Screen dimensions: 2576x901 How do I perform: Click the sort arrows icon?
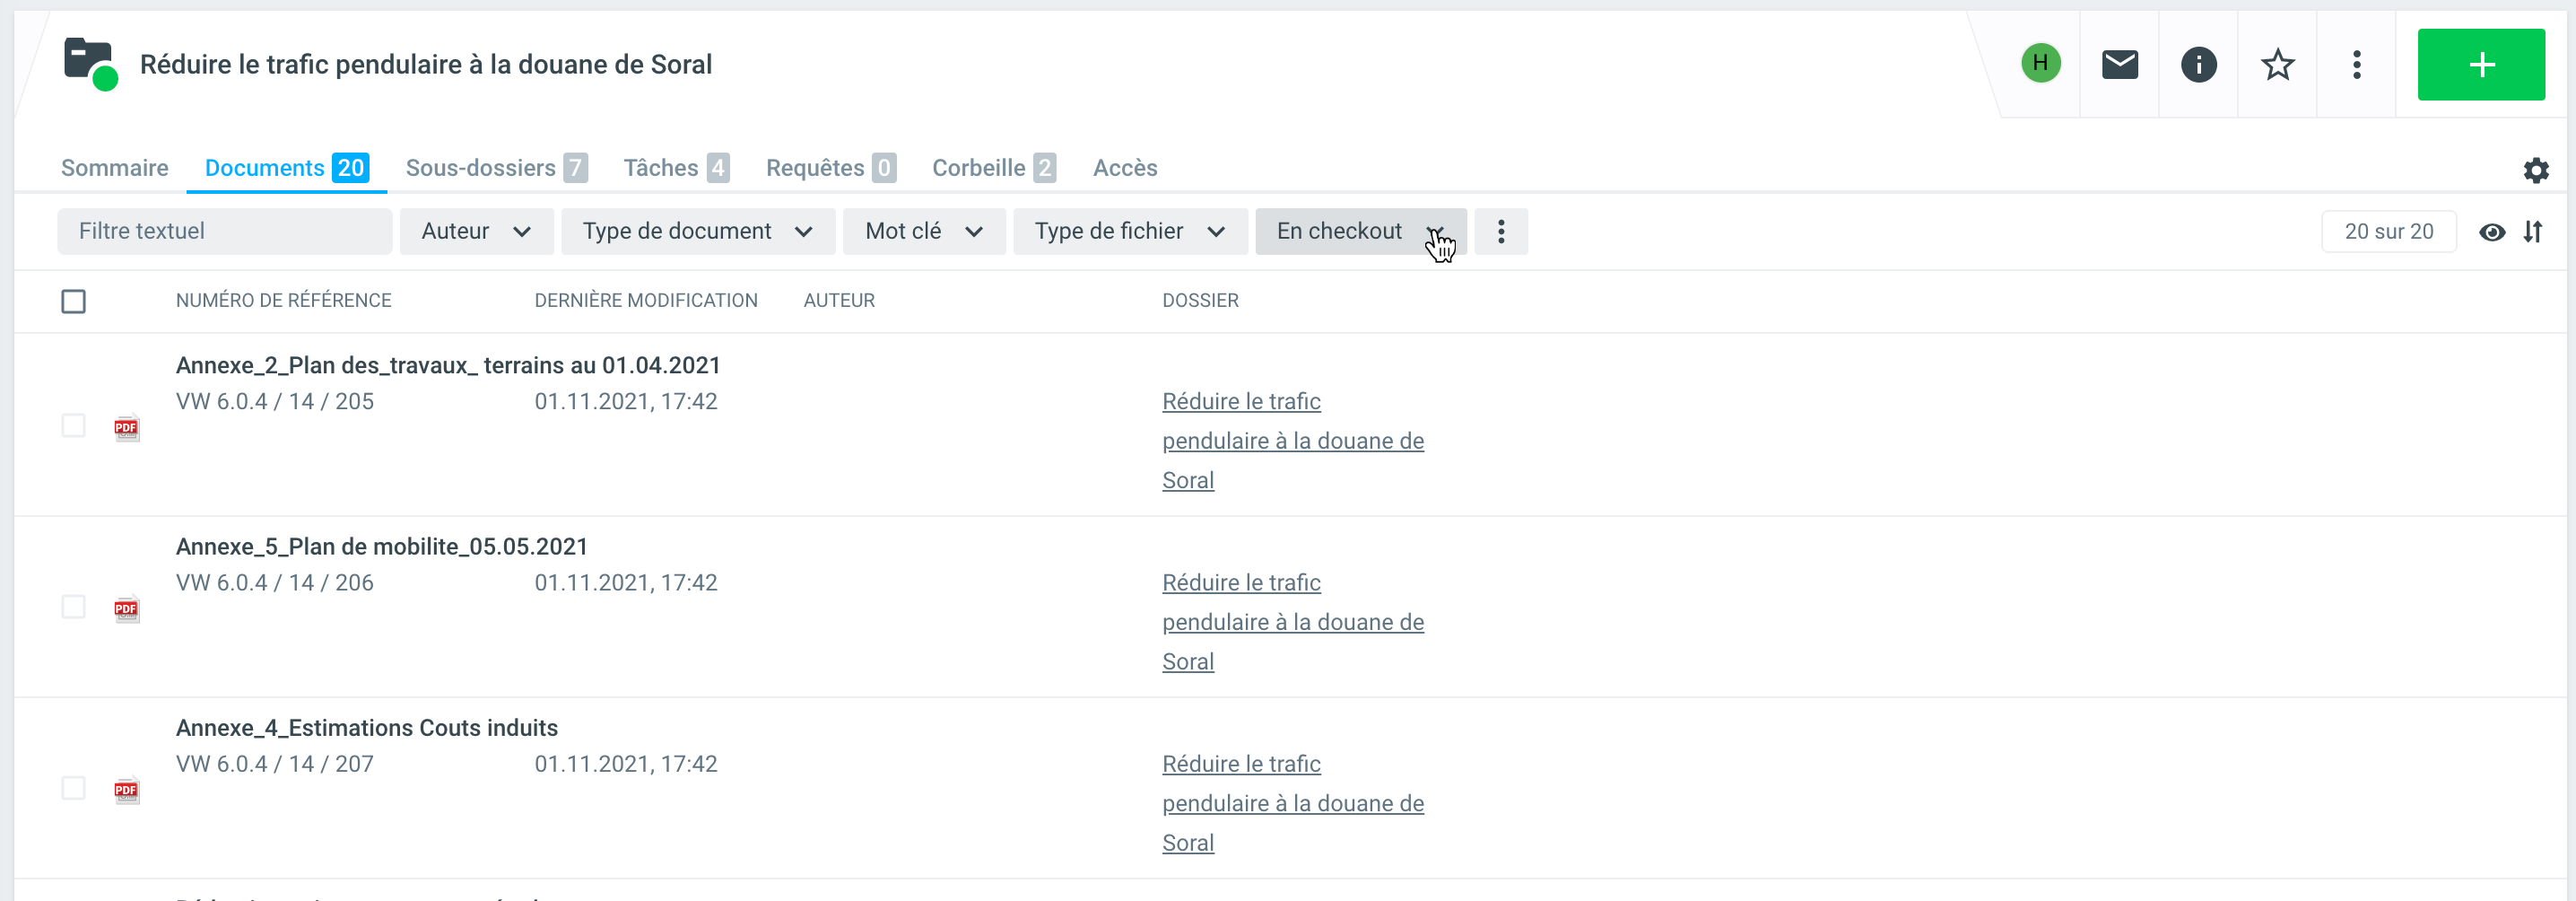pos(2532,232)
